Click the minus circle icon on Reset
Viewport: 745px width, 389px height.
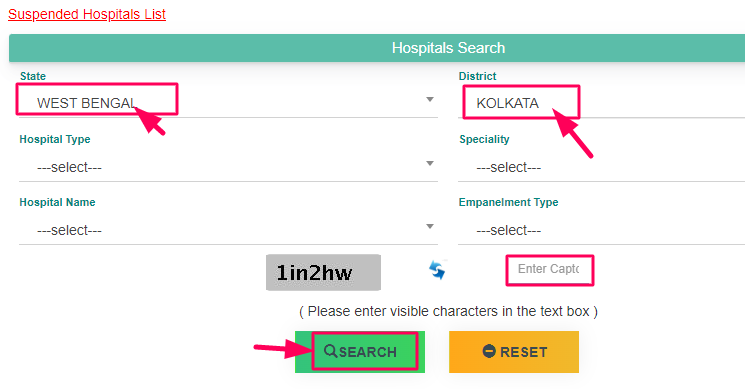coord(489,351)
